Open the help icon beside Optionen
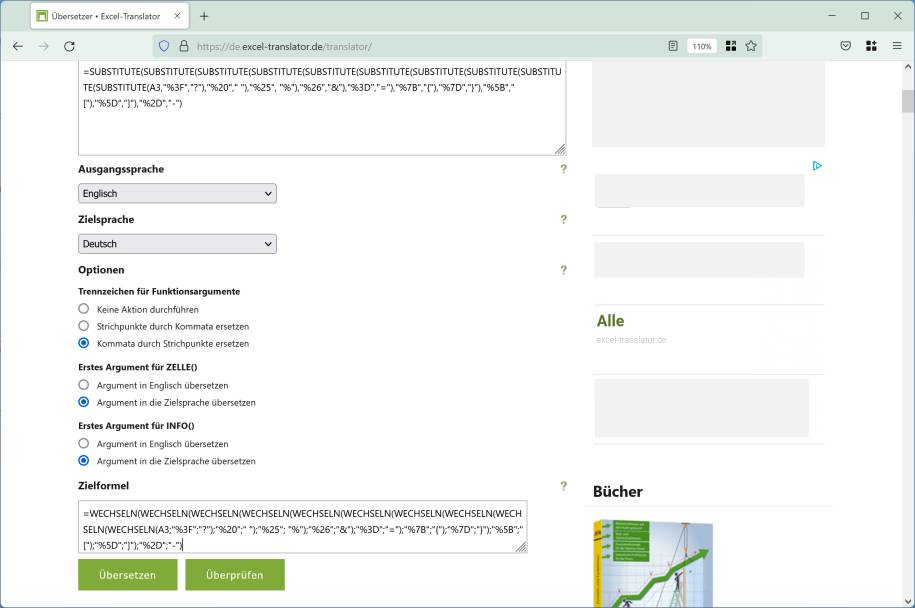The width and height of the screenshot is (915, 608). (562, 269)
